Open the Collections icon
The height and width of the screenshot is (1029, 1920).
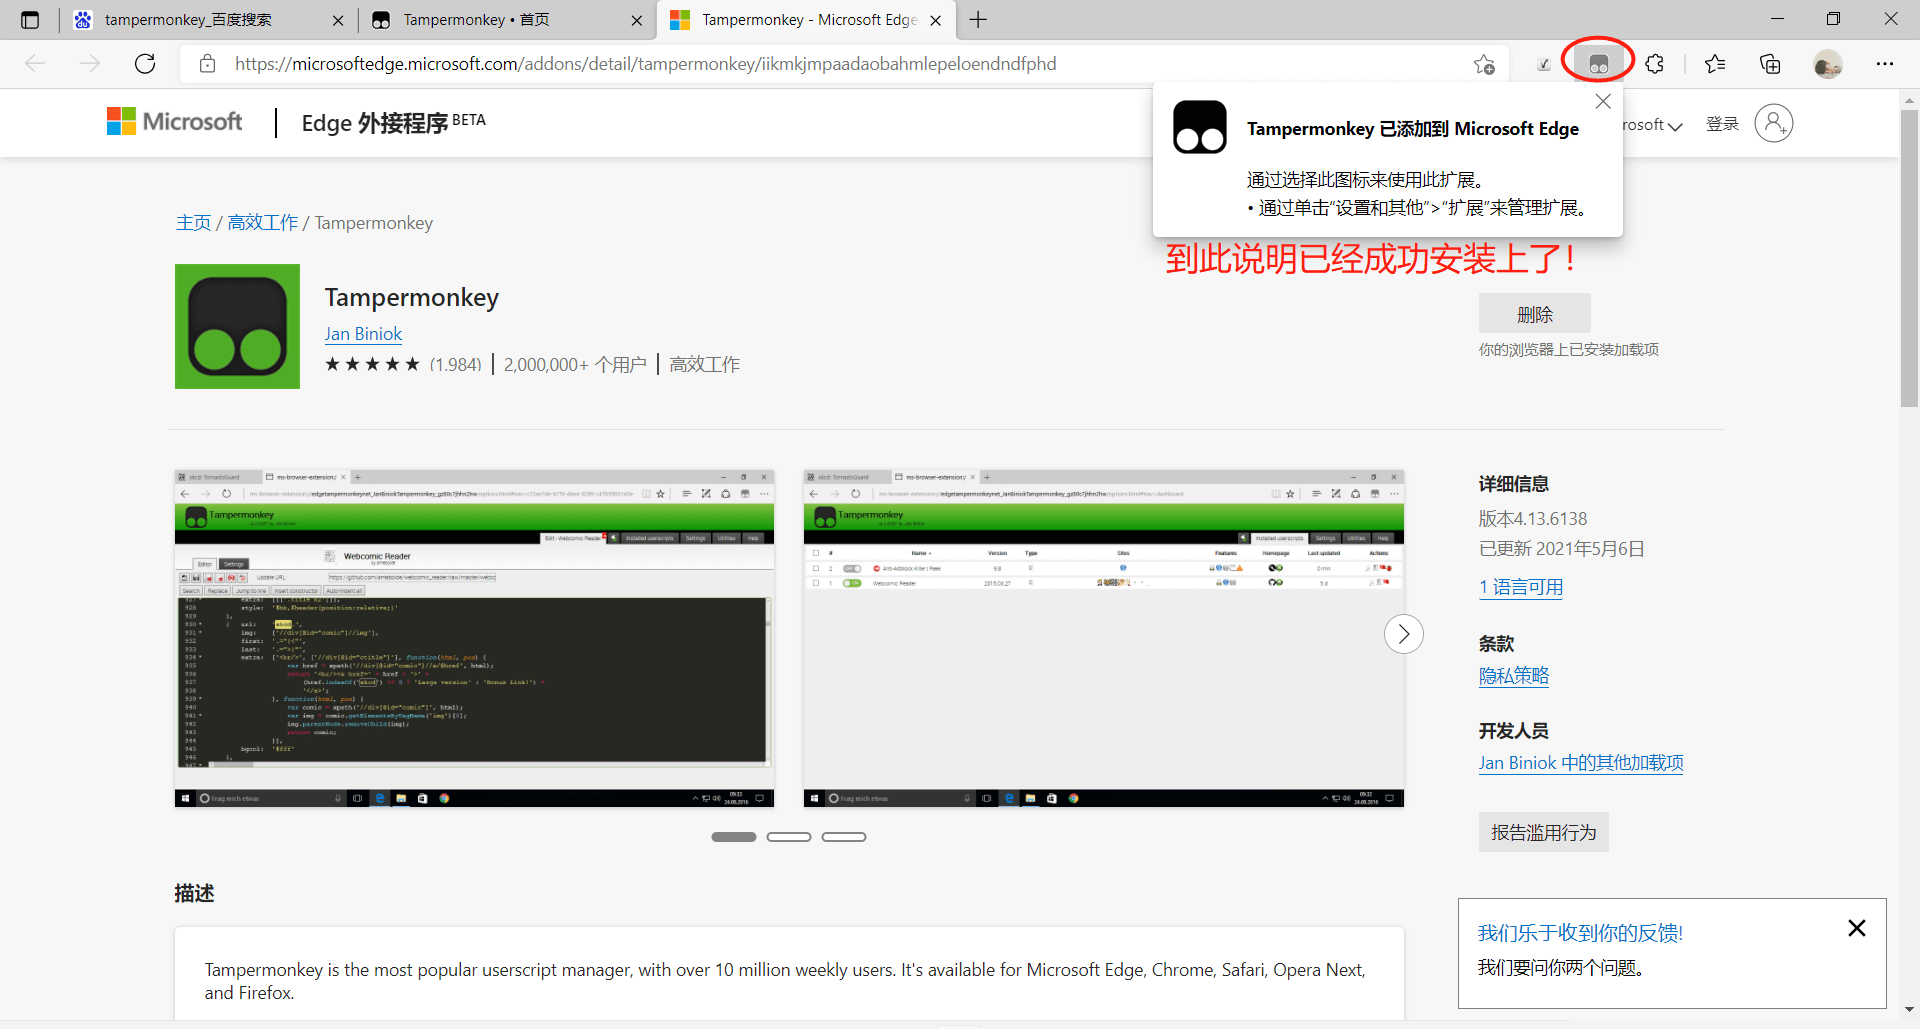[x=1770, y=64]
